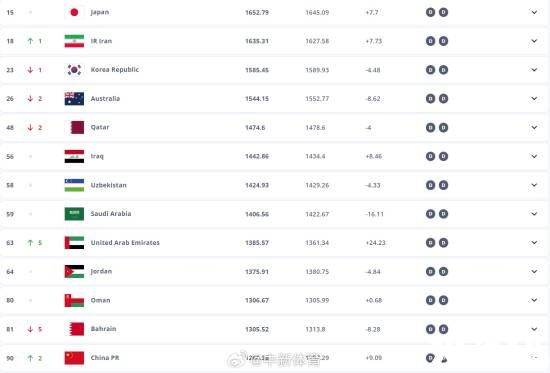Expand the Japan row details chevron
This screenshot has height=373, width=550.
pyautogui.click(x=534, y=12)
